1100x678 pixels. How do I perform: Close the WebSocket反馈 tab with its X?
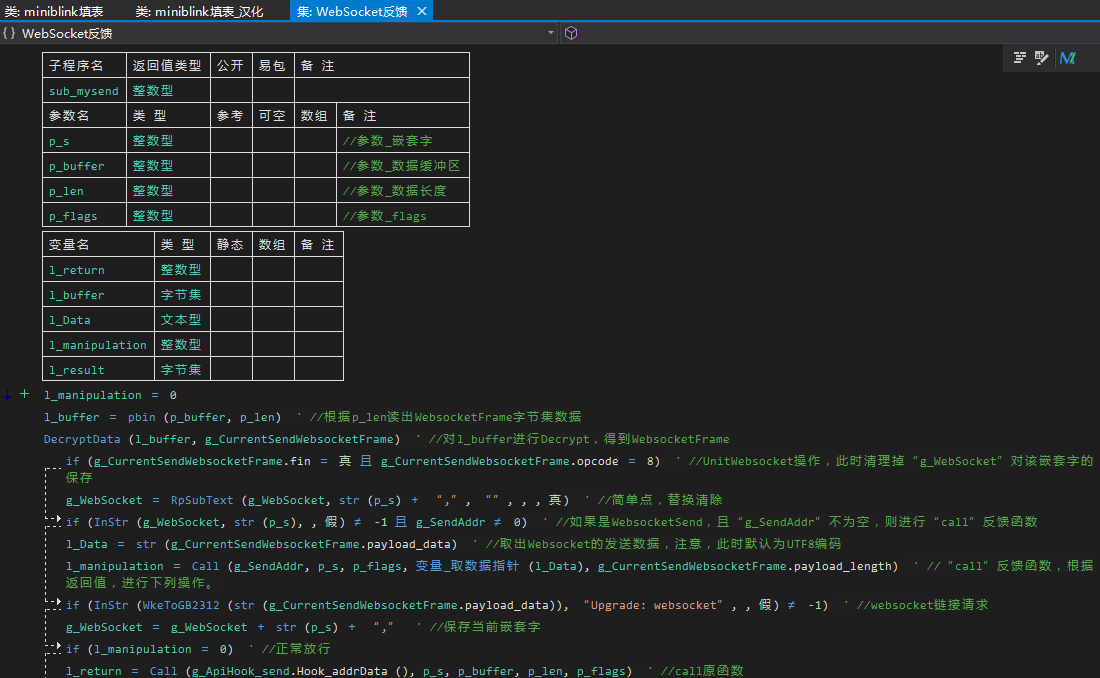pyautogui.click(x=422, y=11)
